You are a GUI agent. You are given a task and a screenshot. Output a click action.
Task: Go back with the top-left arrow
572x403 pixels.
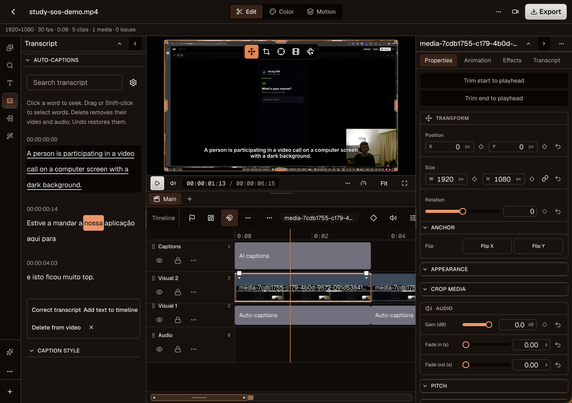click(13, 12)
